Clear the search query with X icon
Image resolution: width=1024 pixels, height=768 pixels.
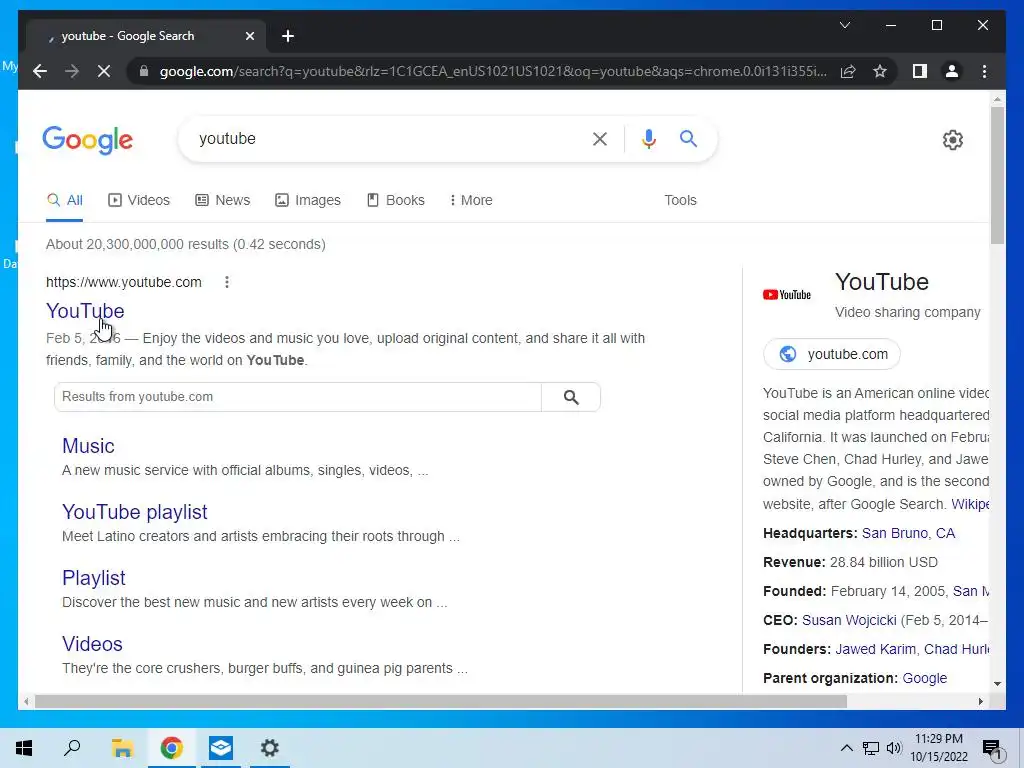tap(600, 138)
